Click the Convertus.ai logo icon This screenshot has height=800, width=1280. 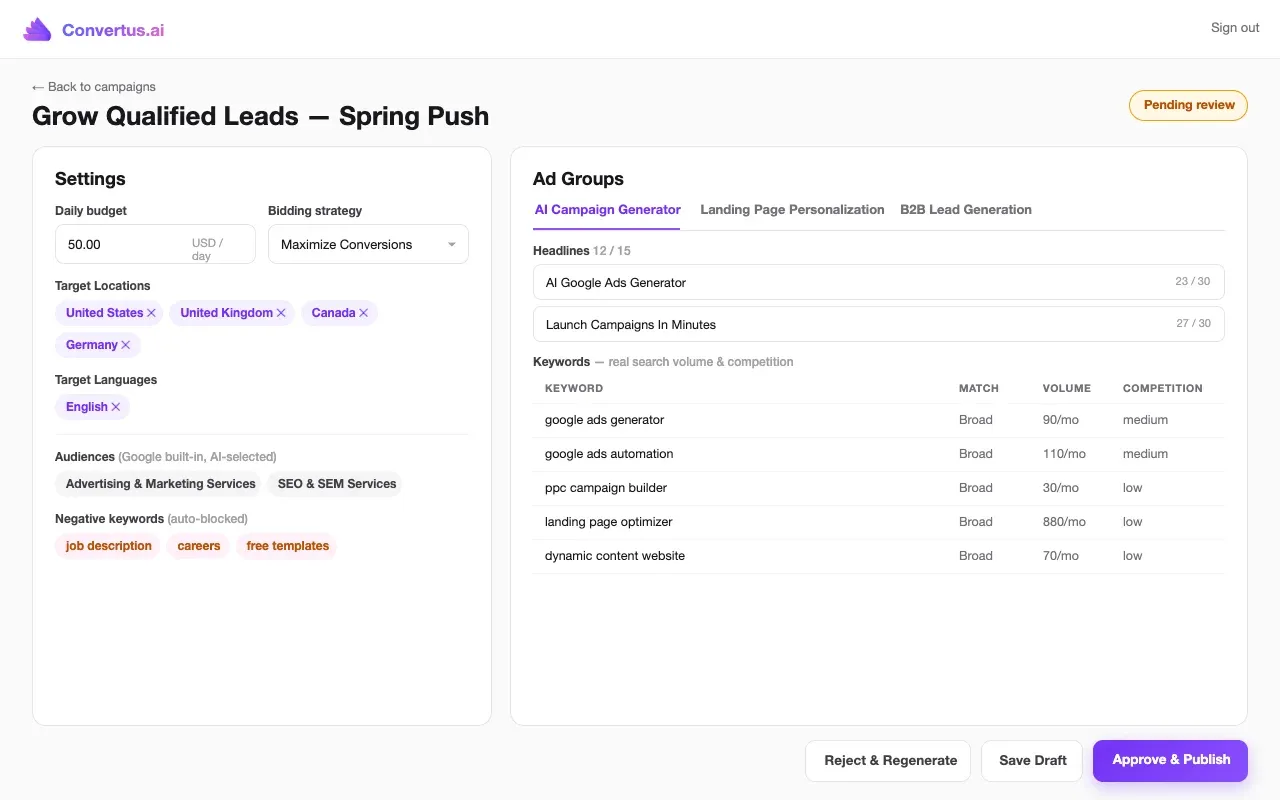[37, 30]
